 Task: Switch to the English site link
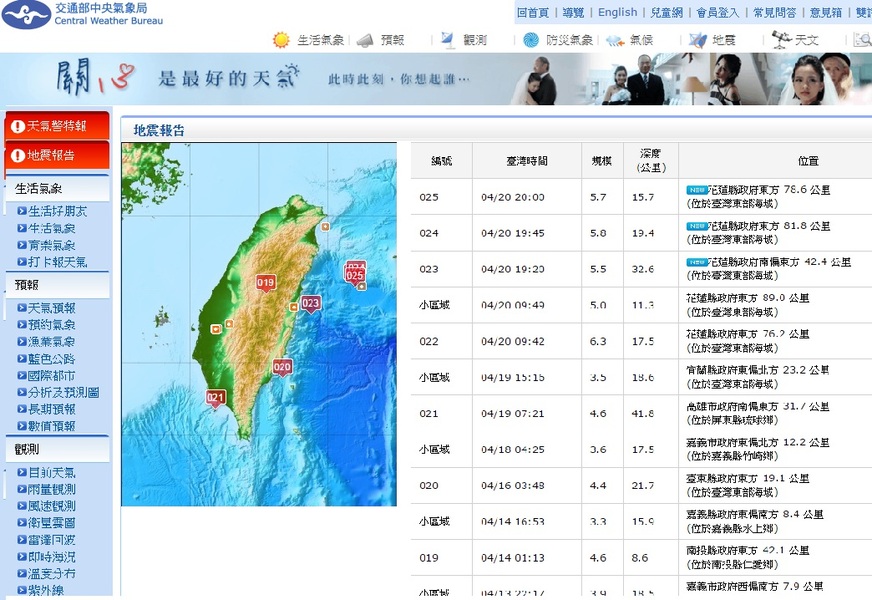click(617, 12)
